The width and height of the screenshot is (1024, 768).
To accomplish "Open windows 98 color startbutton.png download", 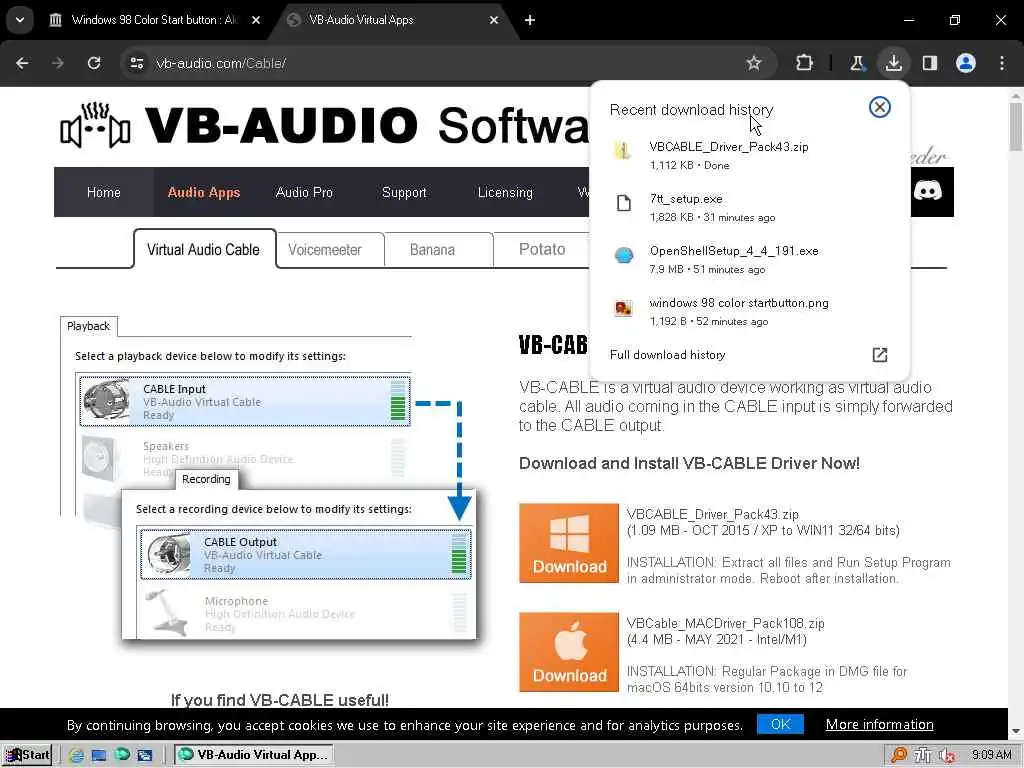I will pyautogui.click(x=748, y=312).
